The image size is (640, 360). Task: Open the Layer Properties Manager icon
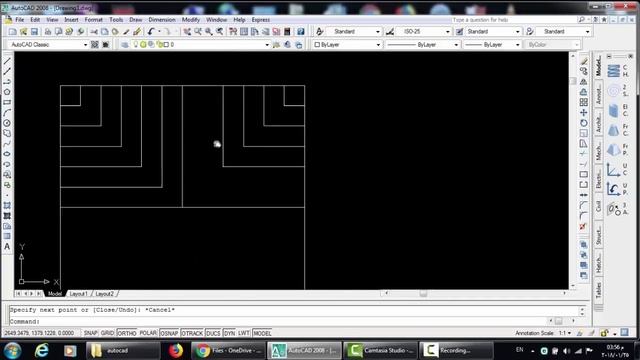pyautogui.click(x=125, y=44)
